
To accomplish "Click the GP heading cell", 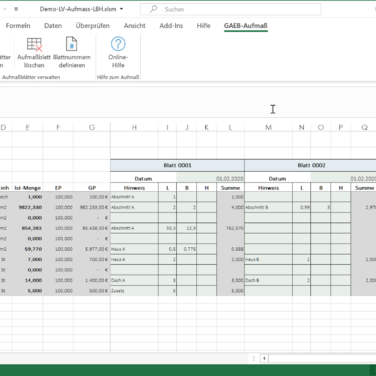I will [92, 188].
